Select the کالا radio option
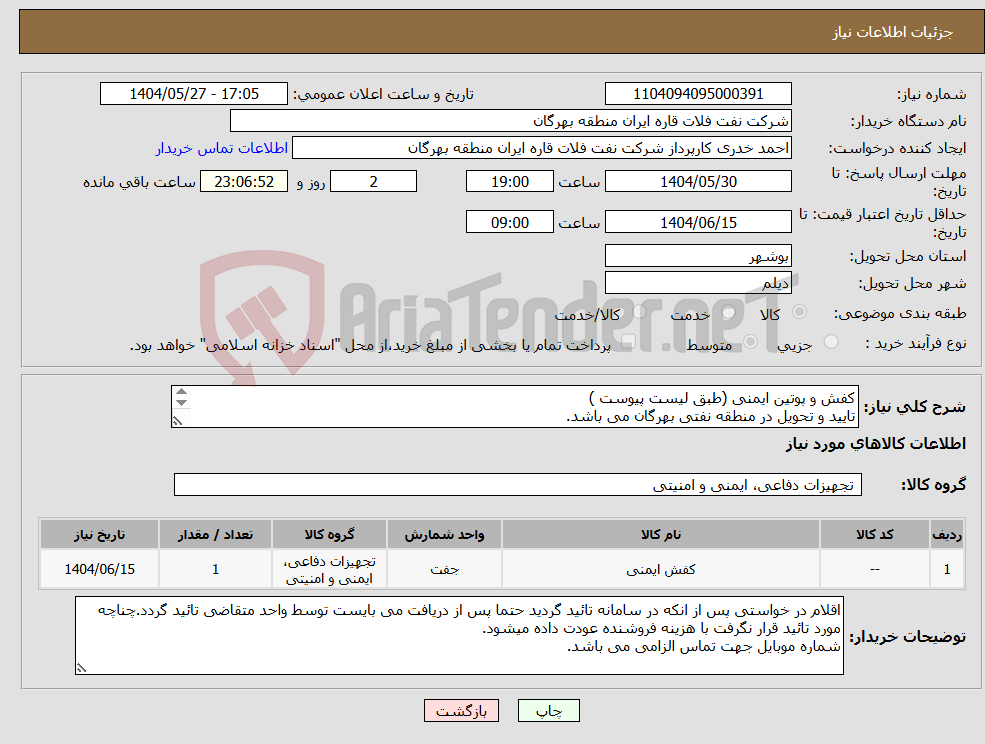Viewport: 985px width, 744px height. pos(802,311)
